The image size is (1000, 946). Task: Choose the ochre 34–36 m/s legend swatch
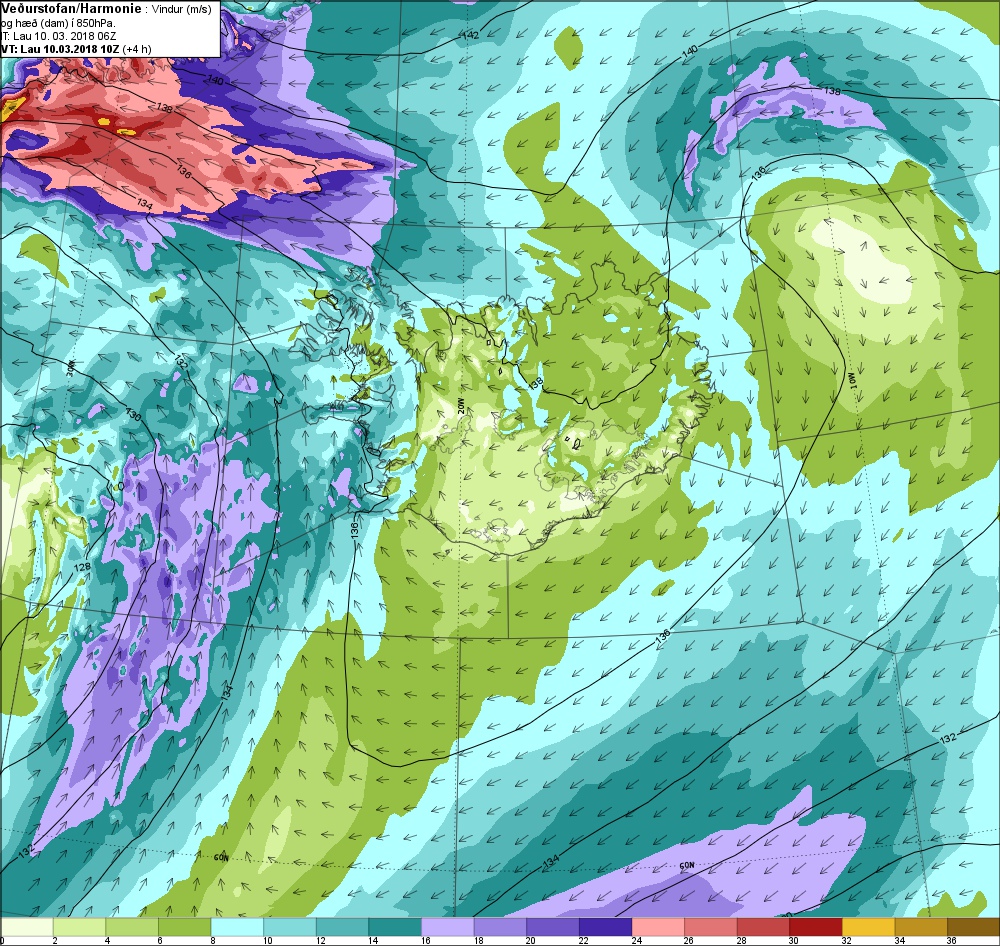(x=921, y=927)
